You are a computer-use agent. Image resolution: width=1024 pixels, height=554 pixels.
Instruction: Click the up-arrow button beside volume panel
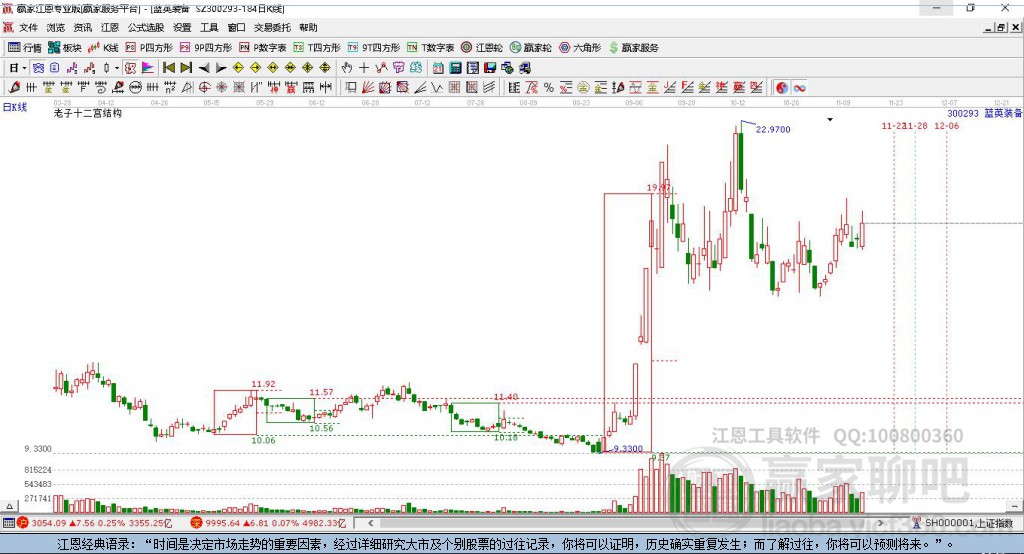click(9, 506)
